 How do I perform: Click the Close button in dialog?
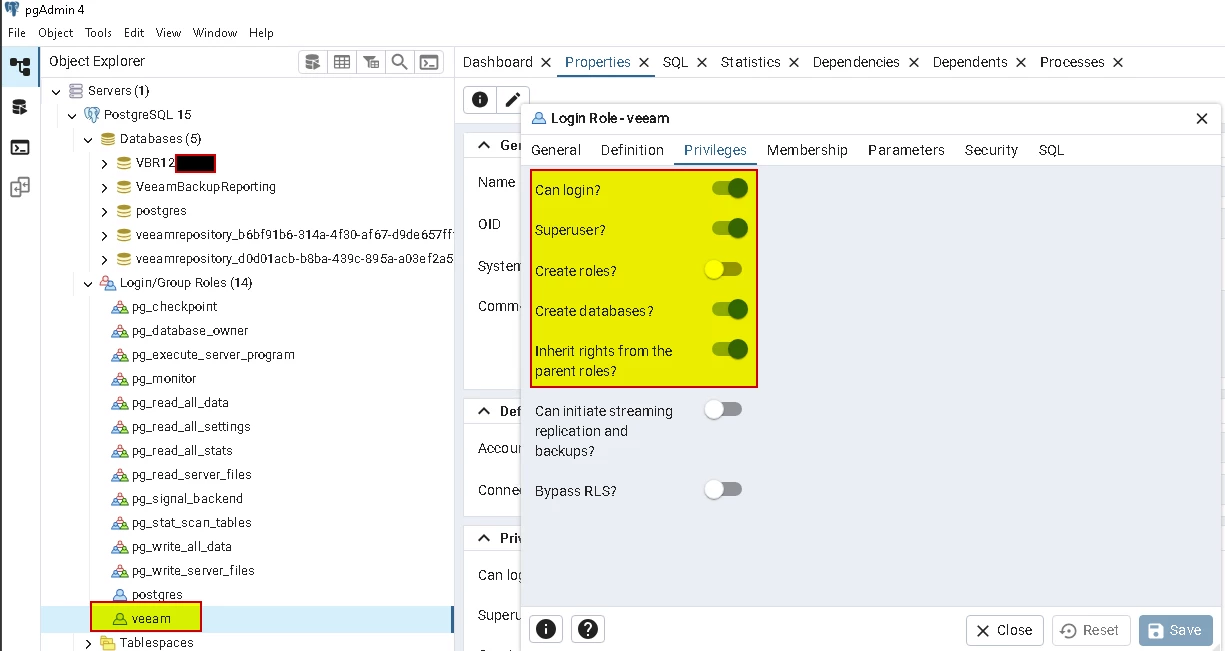pyautogui.click(x=1005, y=630)
